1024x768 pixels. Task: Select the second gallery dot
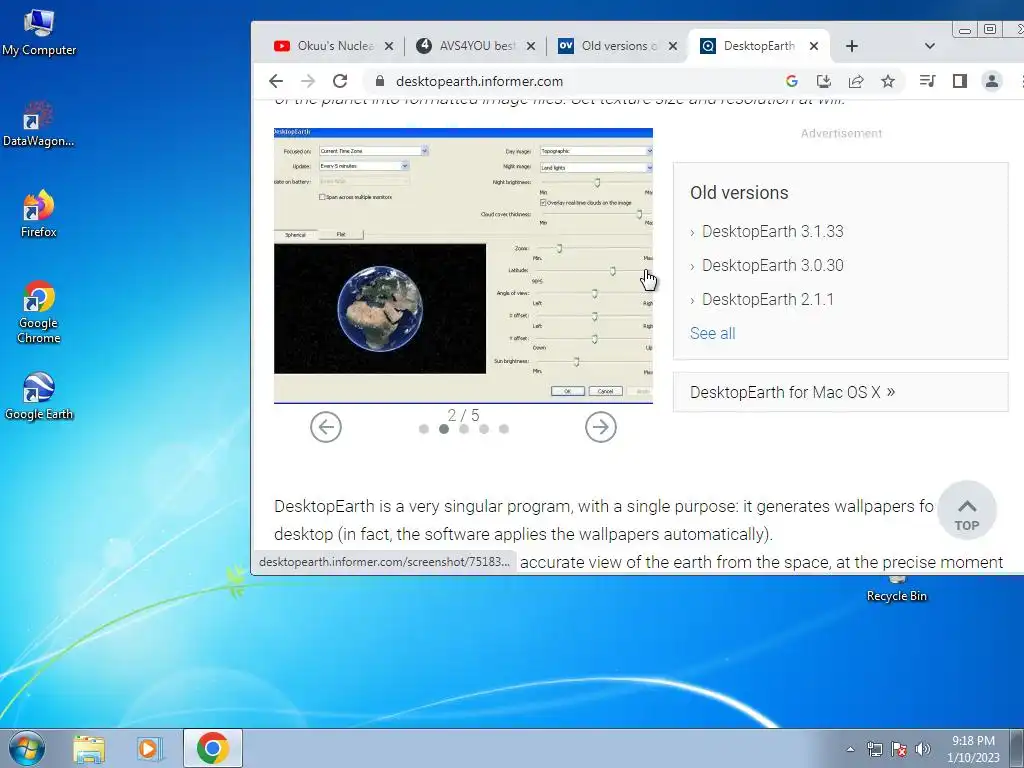[444, 429]
